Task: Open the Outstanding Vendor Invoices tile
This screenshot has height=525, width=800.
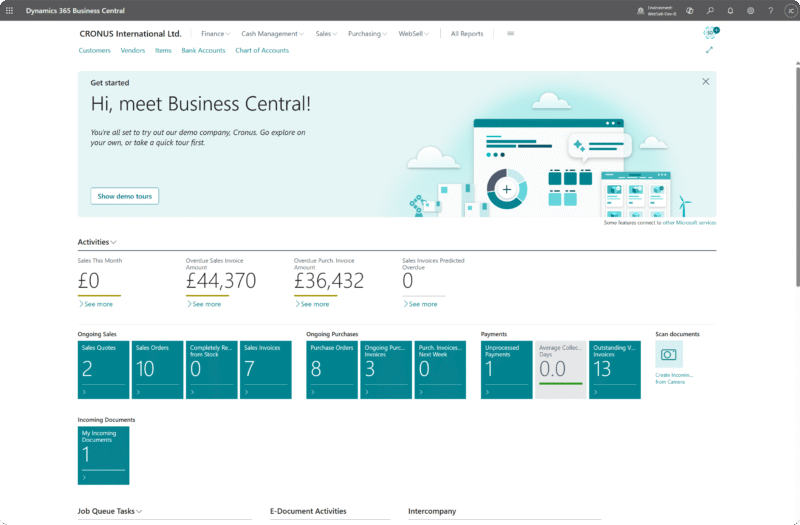Action: [x=615, y=370]
